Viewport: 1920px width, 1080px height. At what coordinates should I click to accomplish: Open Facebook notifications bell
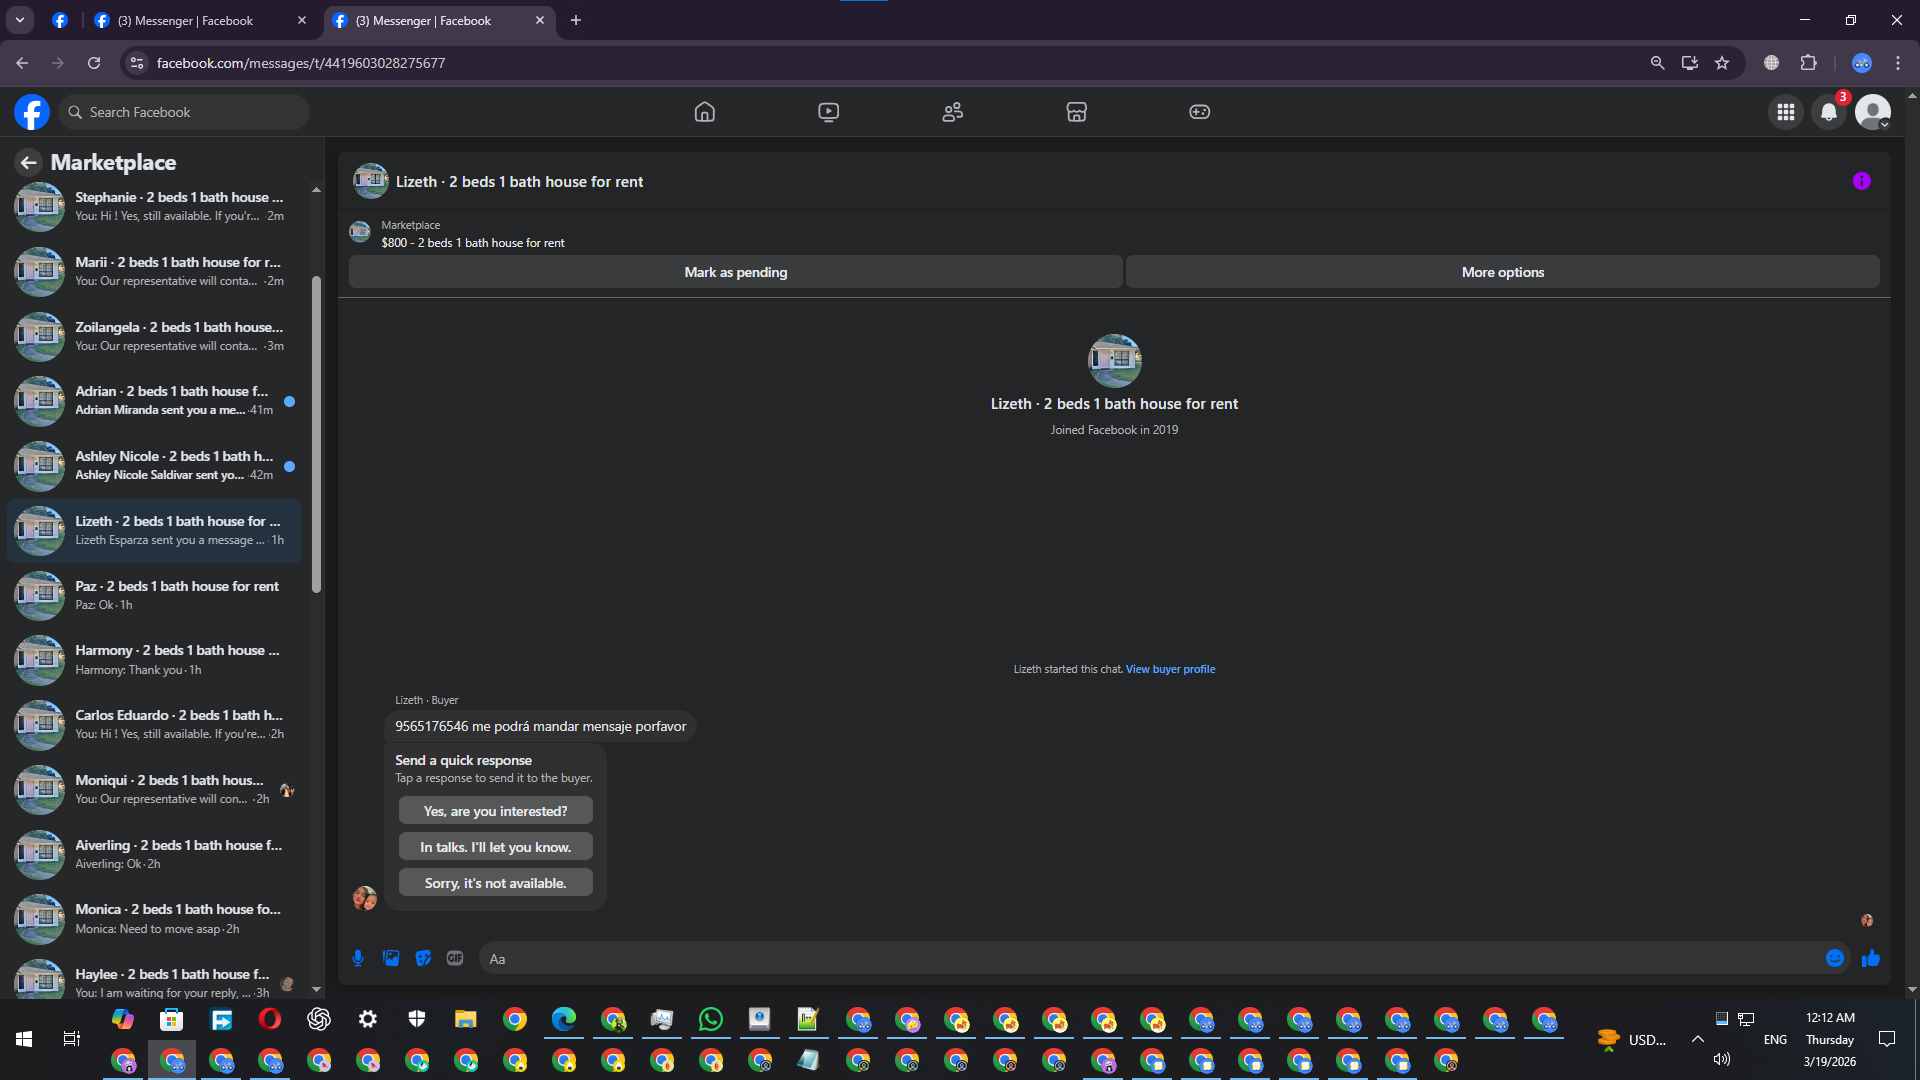(1829, 112)
